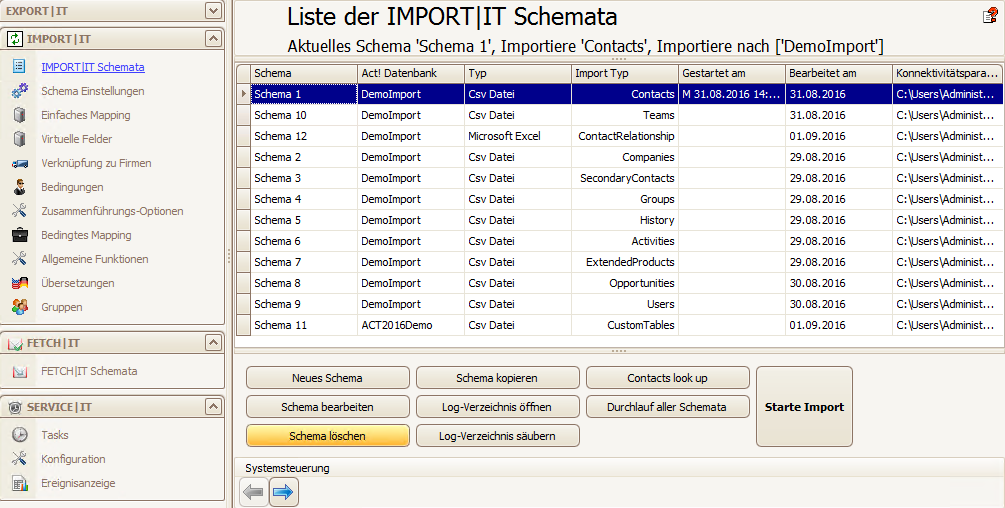The height and width of the screenshot is (508, 1005).
Task: Sort by the Schema column header
Action: click(x=304, y=73)
